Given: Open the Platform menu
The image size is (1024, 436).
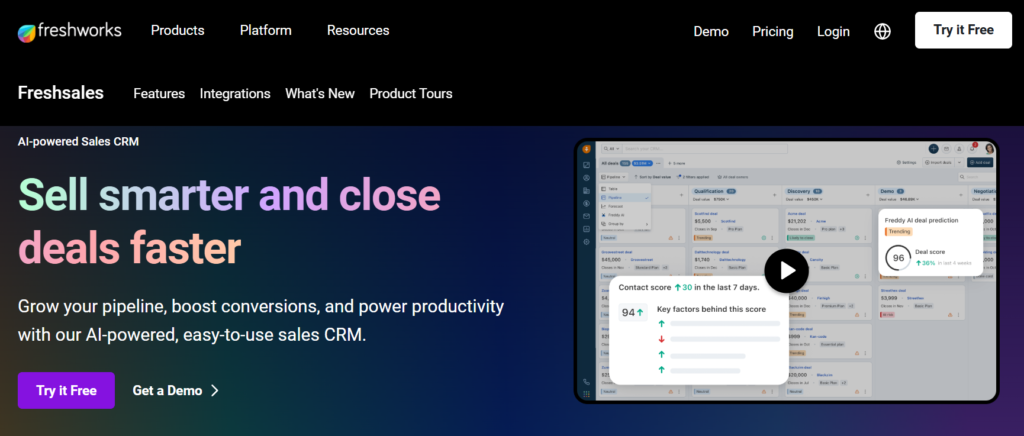Looking at the screenshot, I should [x=266, y=30].
